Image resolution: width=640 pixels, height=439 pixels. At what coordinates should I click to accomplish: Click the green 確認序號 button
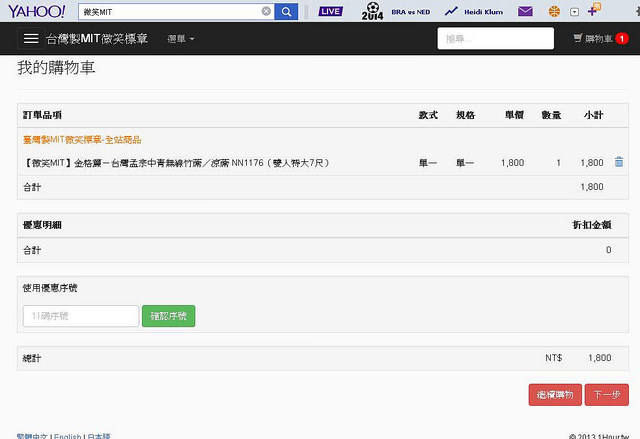(x=169, y=316)
